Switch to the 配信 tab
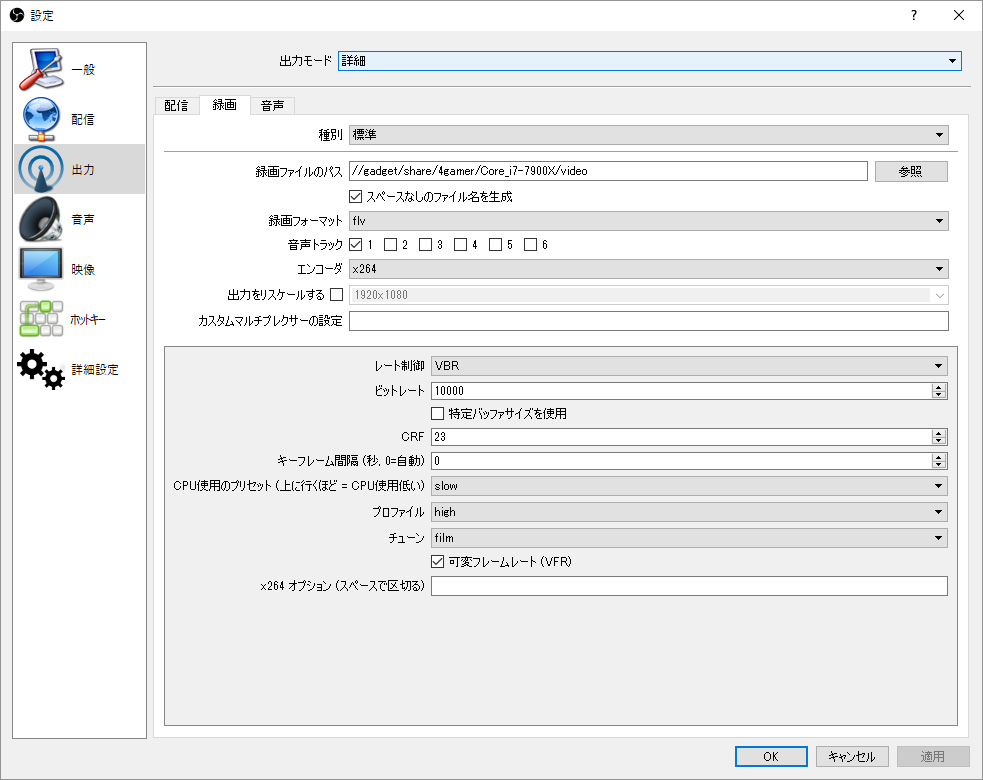 pyautogui.click(x=176, y=105)
